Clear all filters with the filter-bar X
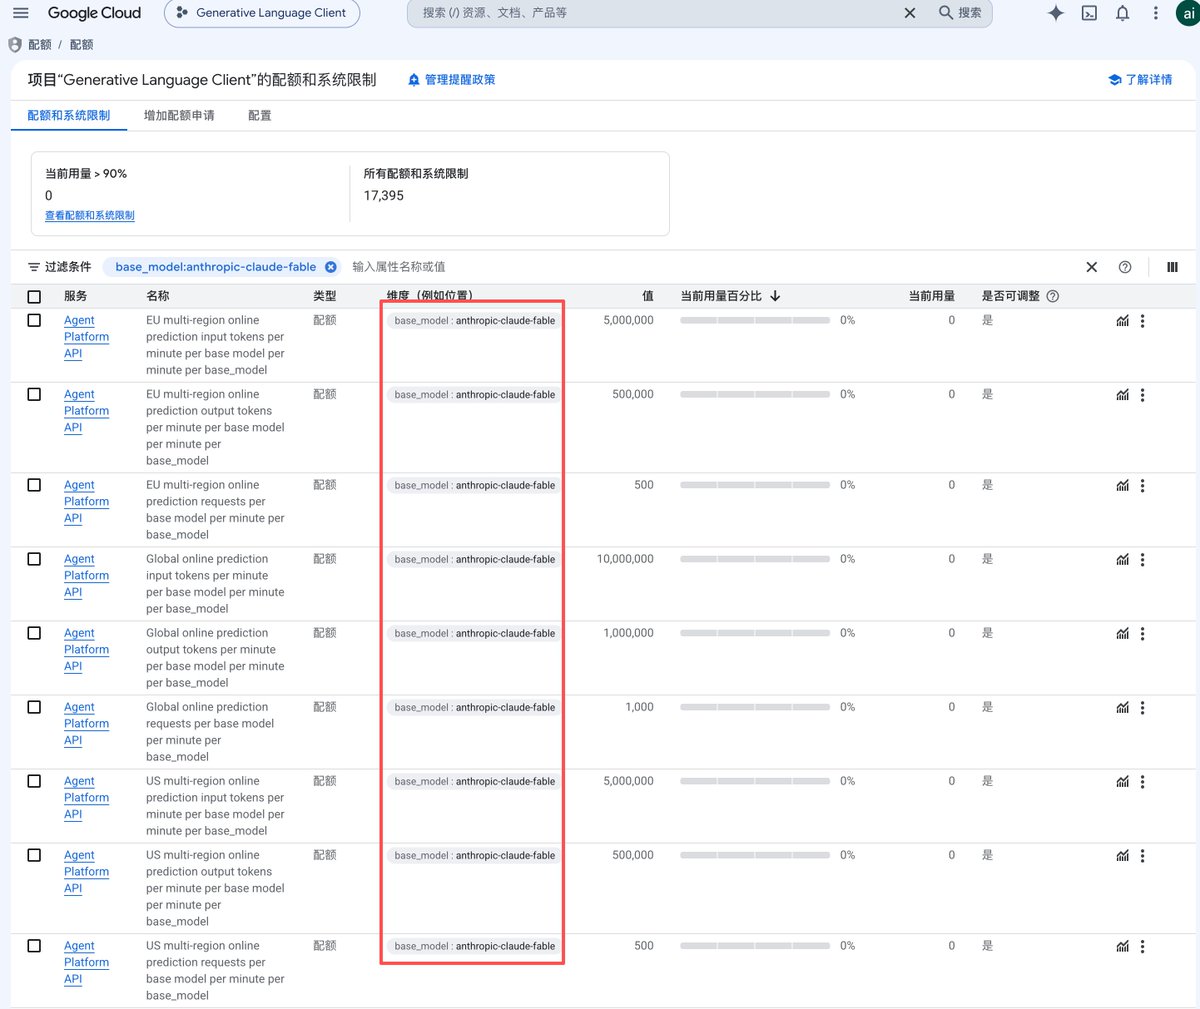 1092,267
